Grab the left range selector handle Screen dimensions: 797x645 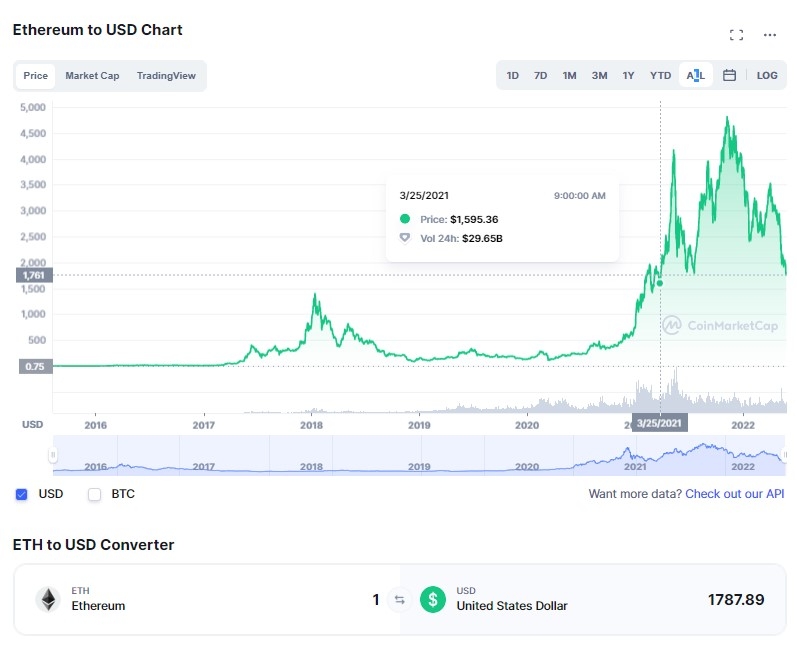pyautogui.click(x=53, y=454)
